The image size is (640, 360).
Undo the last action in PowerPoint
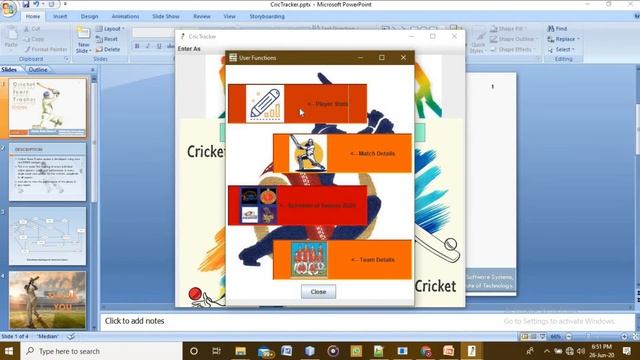[x=37, y=4]
